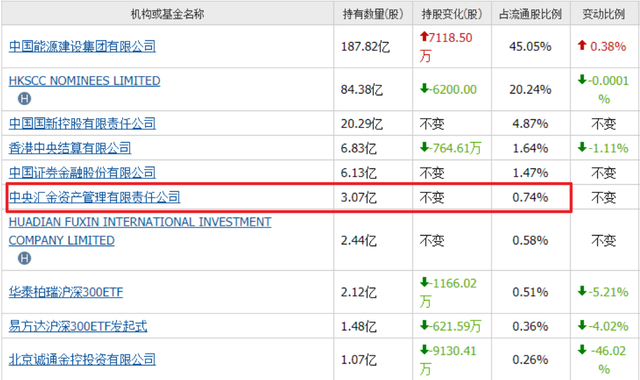Screen dimensions: 640x380
Task: Select holding amount 6.13亿
Action: (x=358, y=172)
